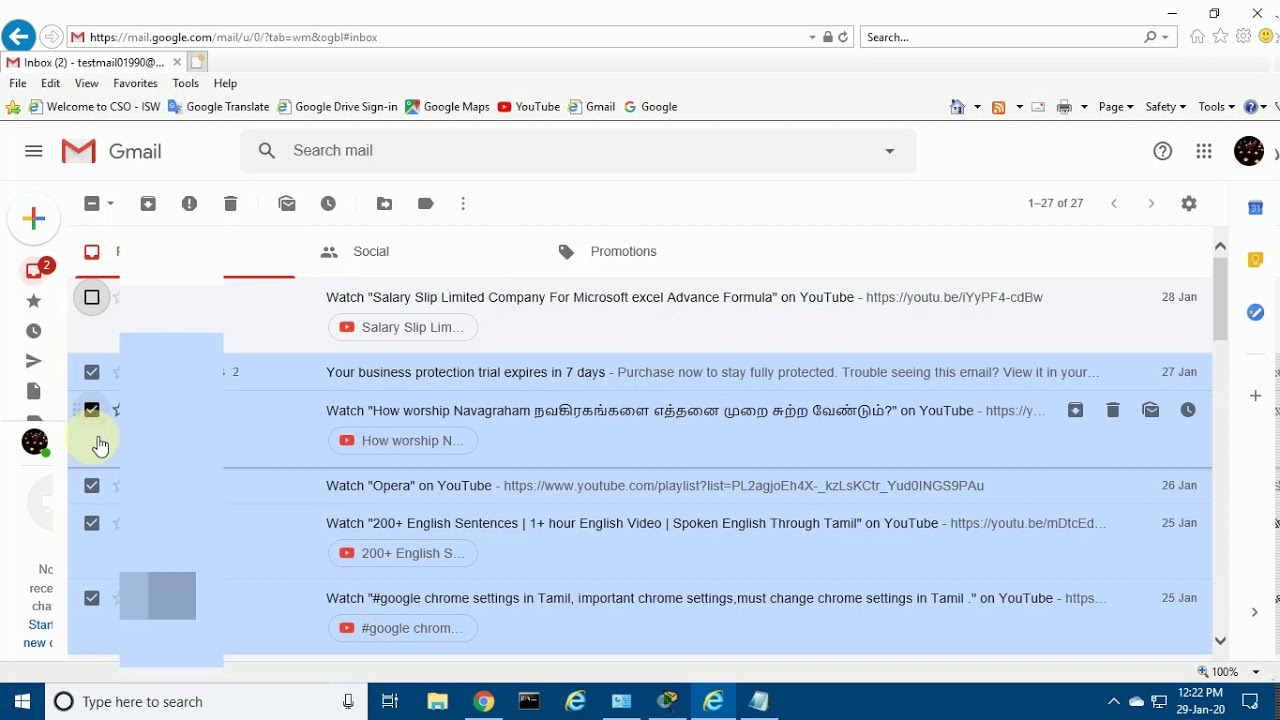Image resolution: width=1280 pixels, height=720 pixels.
Task: Tick the Salary Slip email checkbox
Action: (x=92, y=297)
